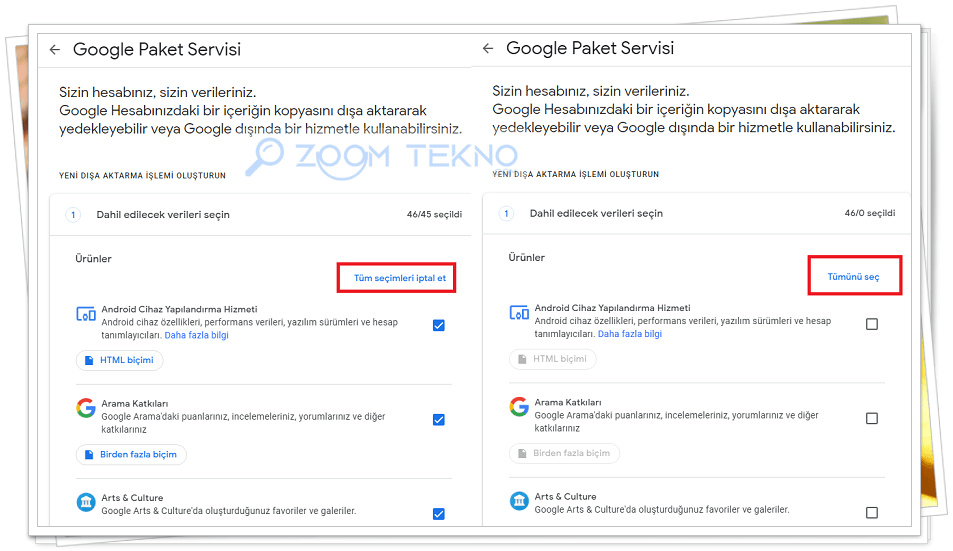The width and height of the screenshot is (953, 551).
Task: Click Android device icon in left panel
Action: [x=86, y=314]
